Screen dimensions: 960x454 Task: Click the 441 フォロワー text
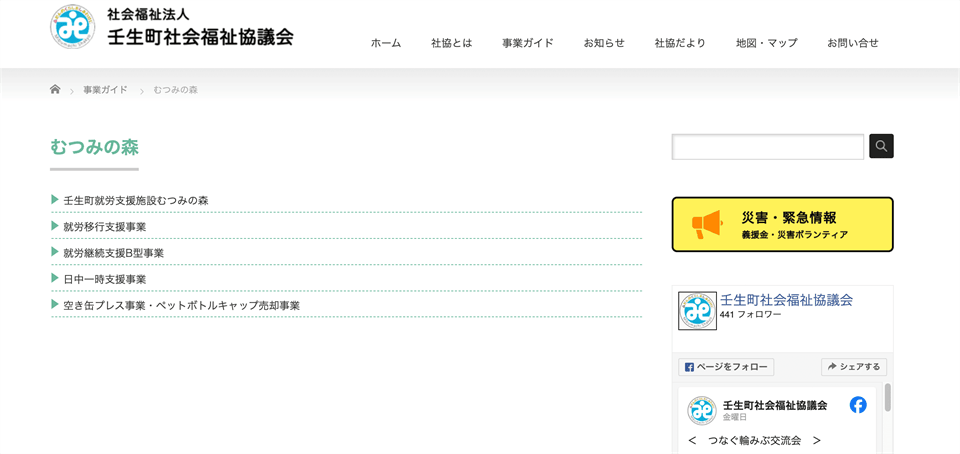pyautogui.click(x=751, y=314)
